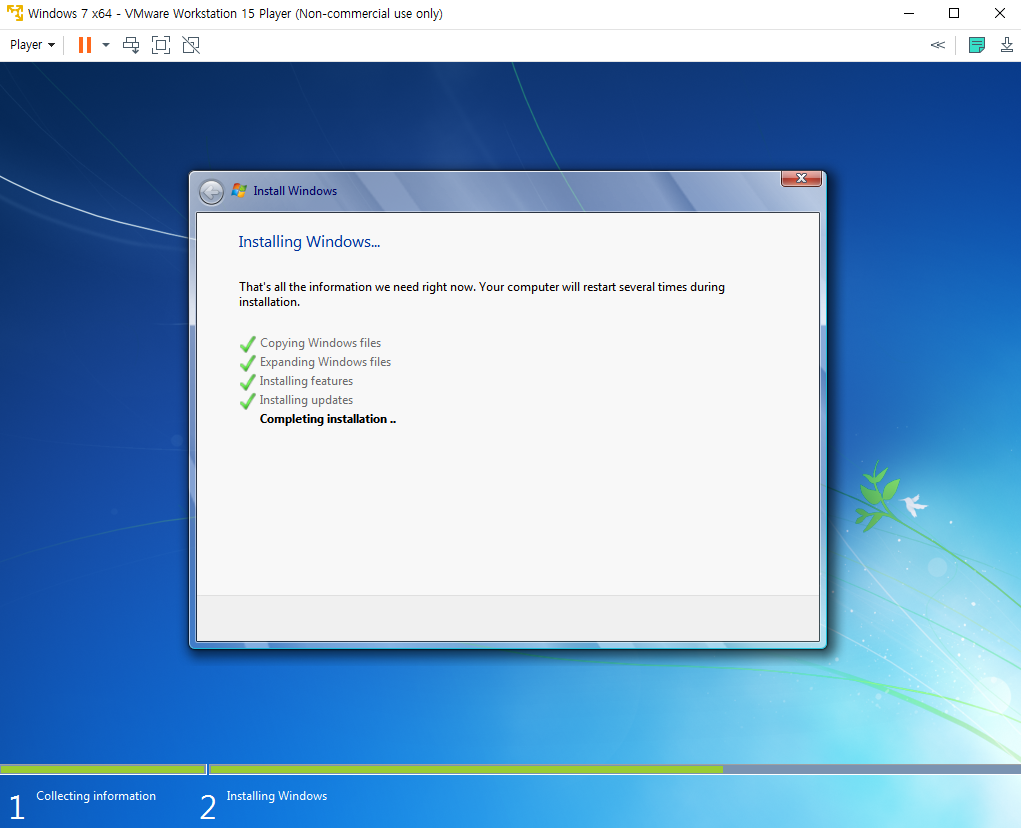Send Ctrl+Alt+Del to the virtual machine
Viewport: 1021px width, 828px height.
(131, 45)
